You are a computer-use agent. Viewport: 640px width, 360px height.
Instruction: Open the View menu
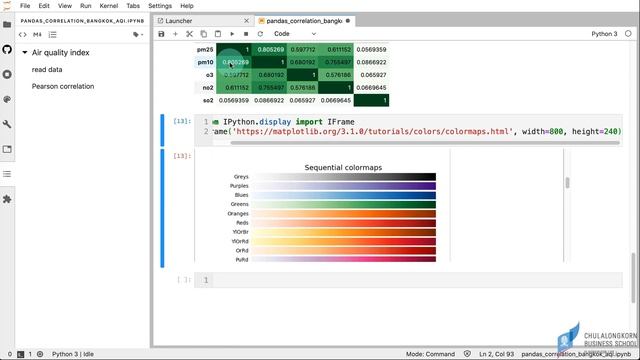click(64, 6)
